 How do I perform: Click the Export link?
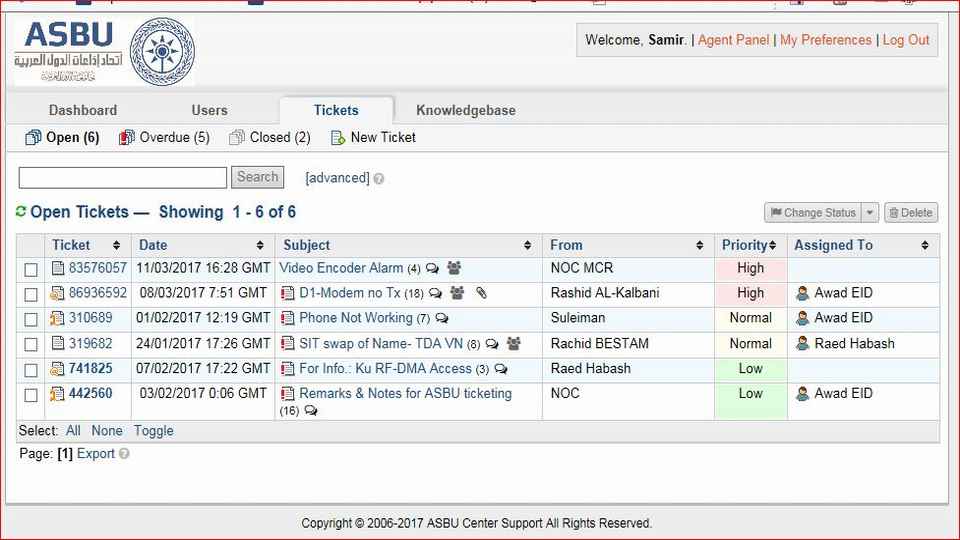pos(96,454)
